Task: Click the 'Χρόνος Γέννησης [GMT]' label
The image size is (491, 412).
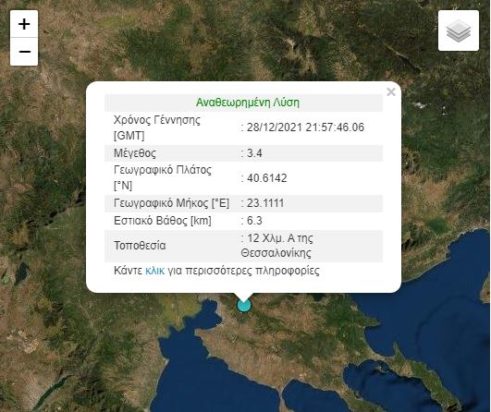Action: pos(157,128)
